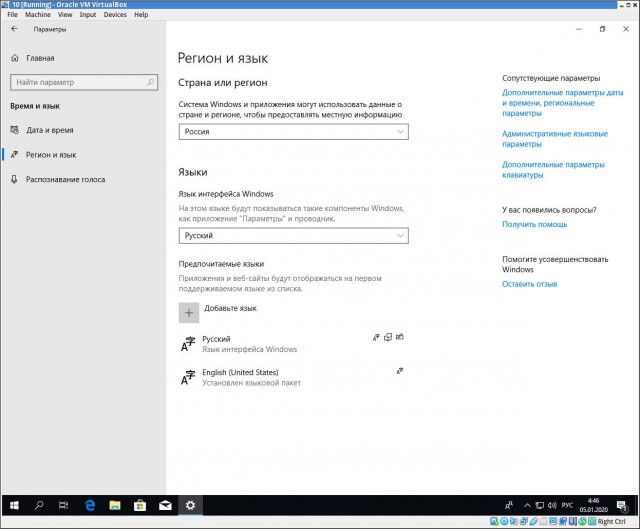Click VirtualBox shared folders indicator

[543, 521]
